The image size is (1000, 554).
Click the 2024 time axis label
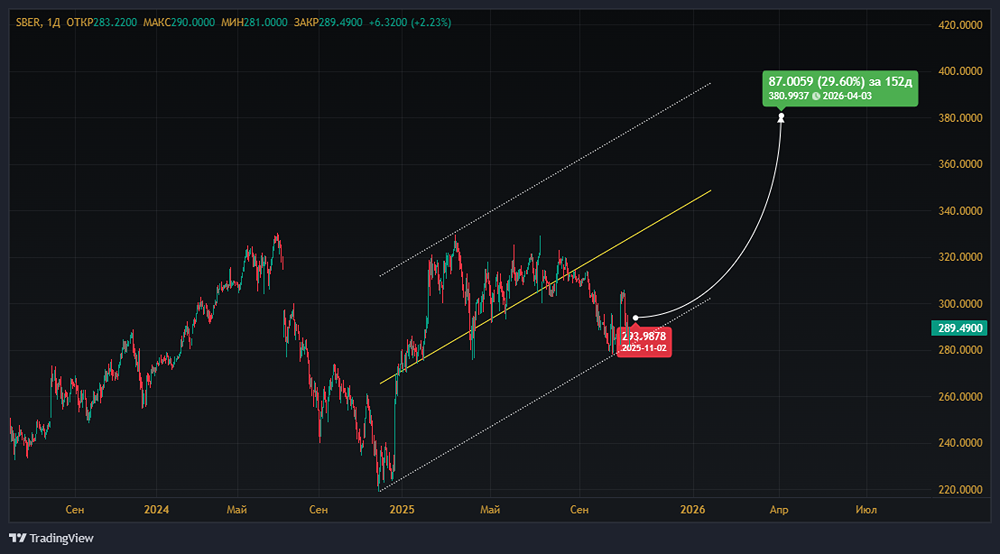point(156,509)
